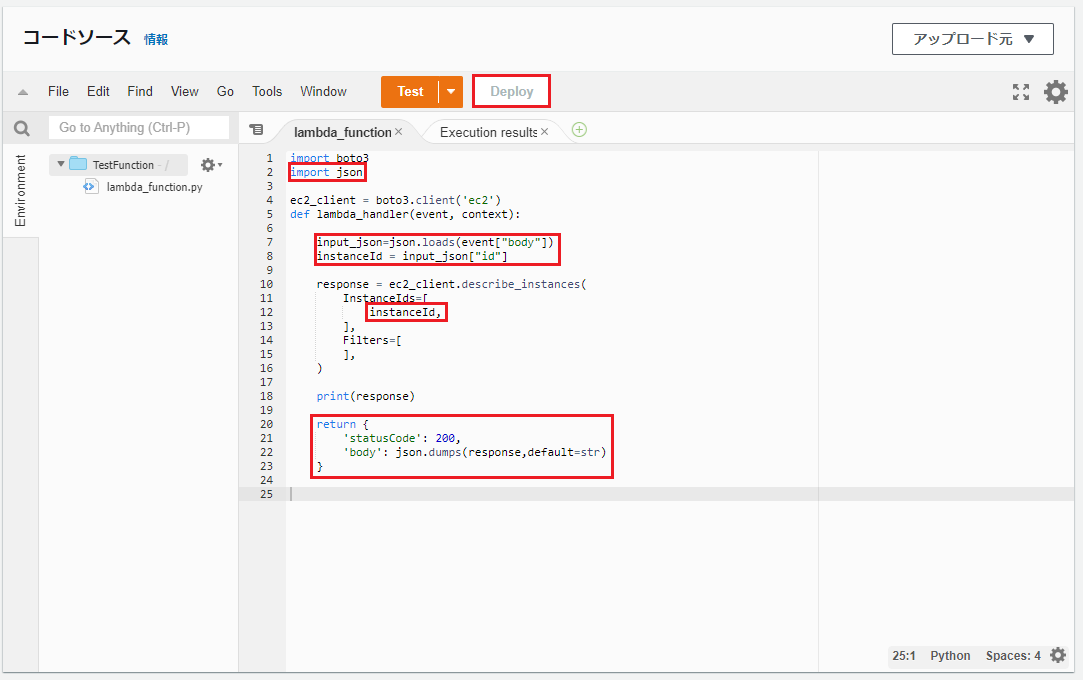Close the lambda_function tab
Viewport: 1083px width, 680px height.
pos(399,131)
